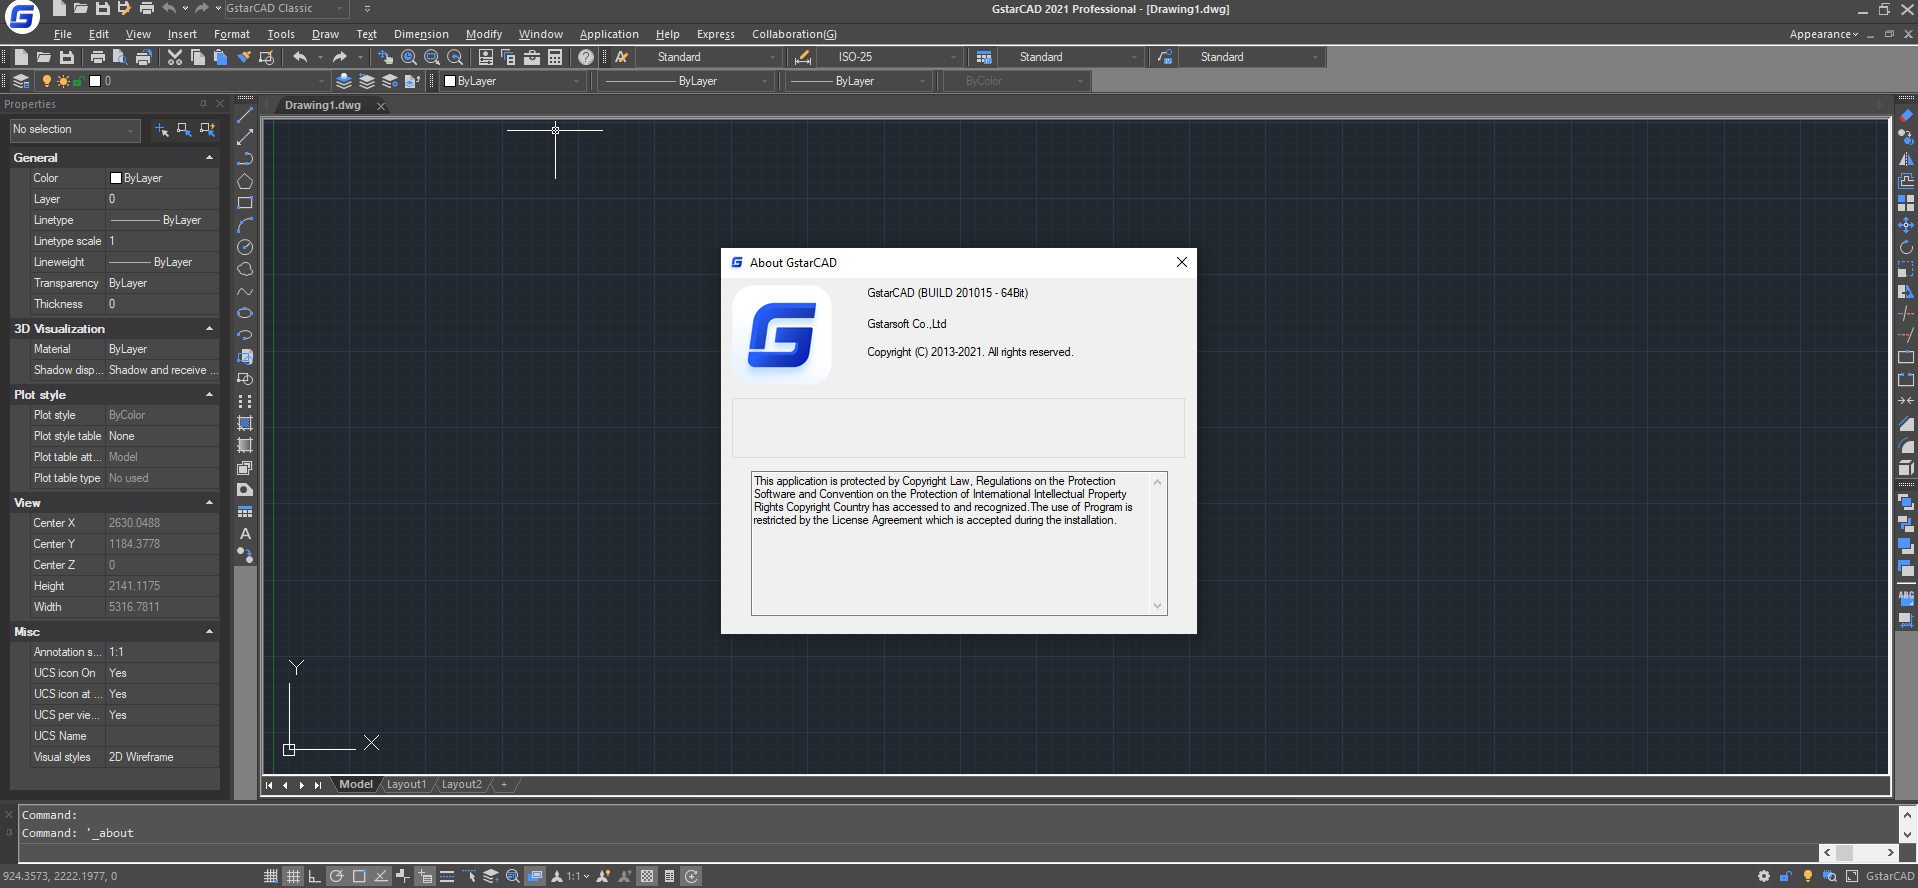1918x888 pixels.
Task: Open the Help question mark icon
Action: click(586, 57)
